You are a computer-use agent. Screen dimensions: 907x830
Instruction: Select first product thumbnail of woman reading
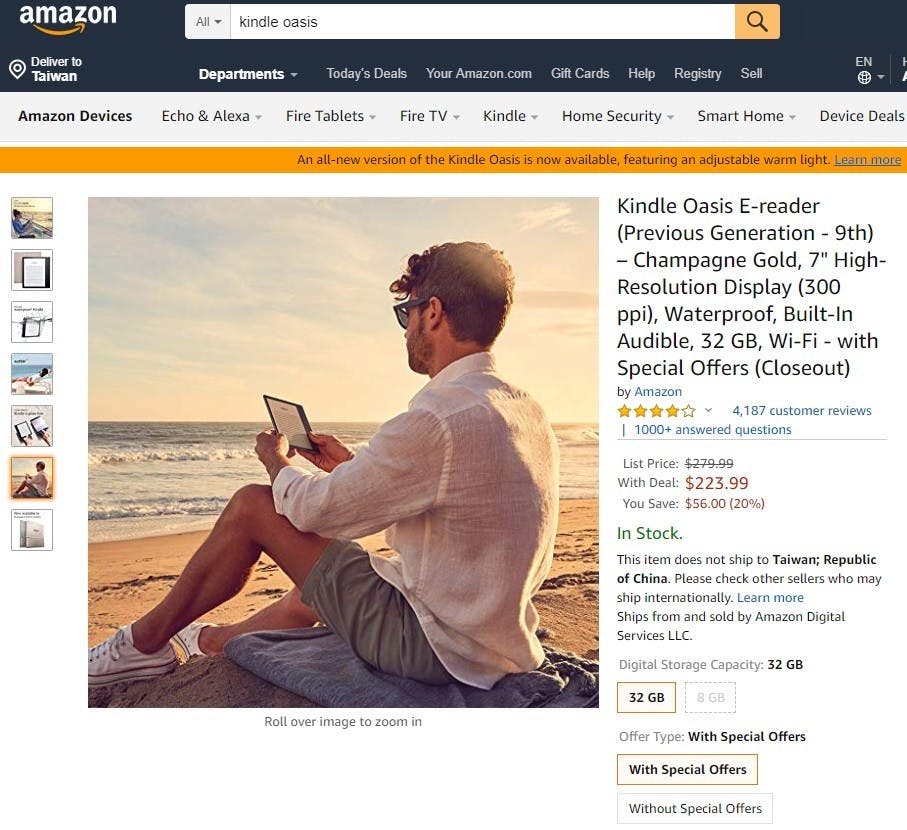(x=32, y=218)
